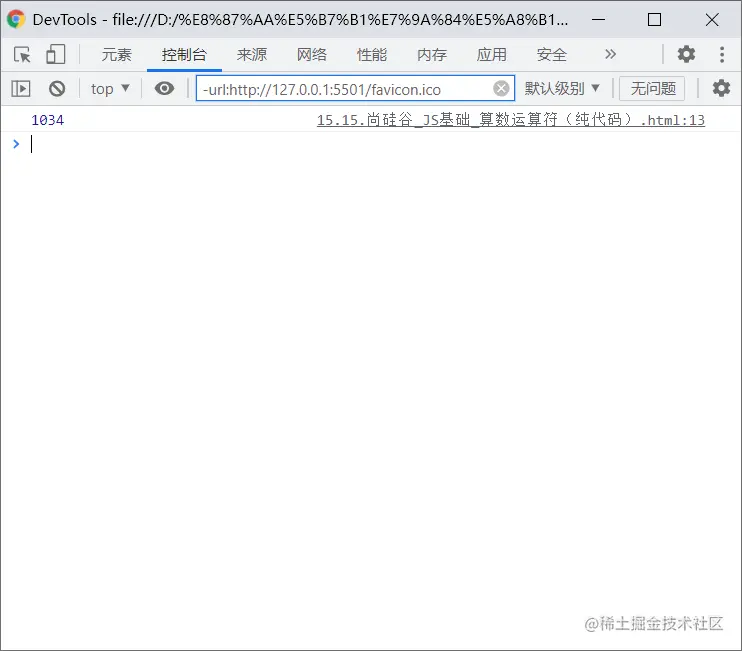Open the top JavaScript context dropdown
742x651 pixels.
(110, 88)
